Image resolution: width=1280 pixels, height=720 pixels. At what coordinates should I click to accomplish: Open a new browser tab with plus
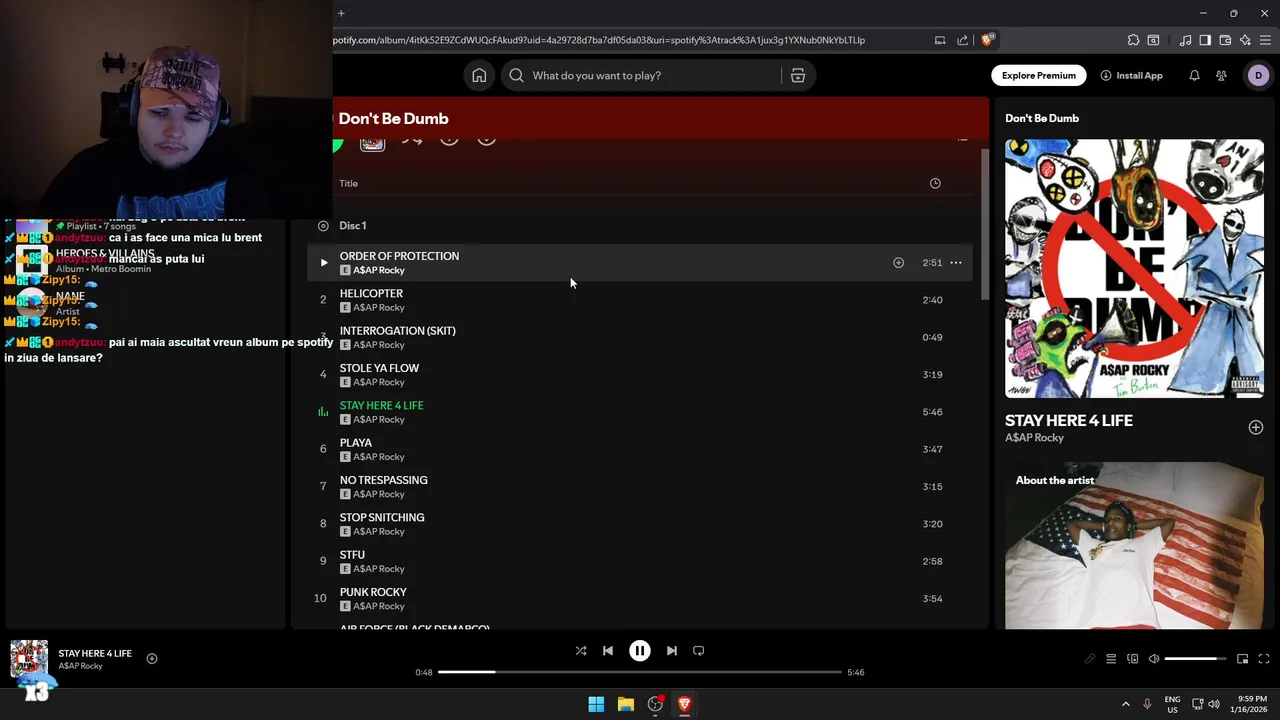point(341,13)
